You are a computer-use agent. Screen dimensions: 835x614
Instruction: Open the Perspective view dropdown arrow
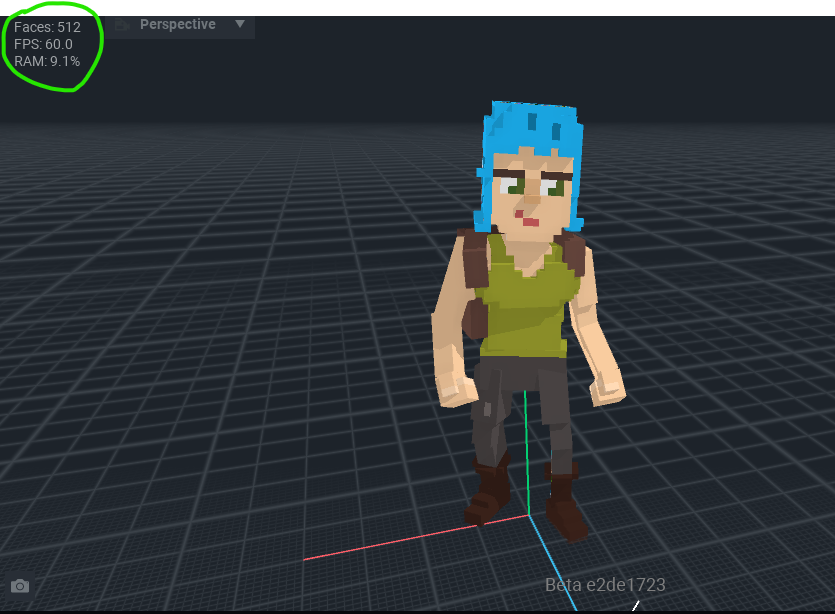pos(240,24)
